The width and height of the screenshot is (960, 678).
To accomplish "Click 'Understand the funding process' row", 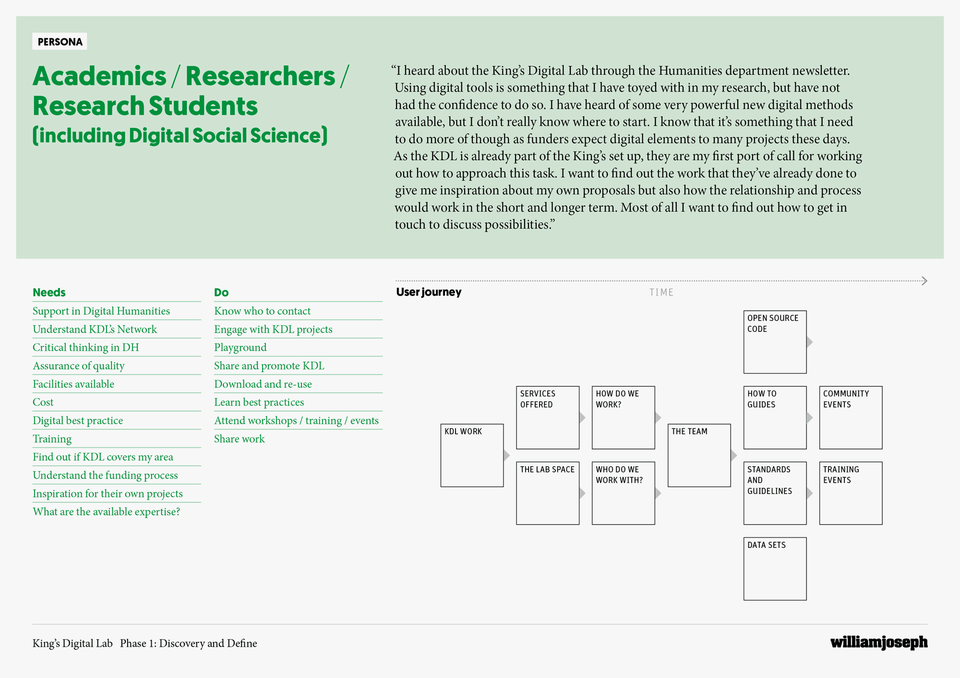I will pos(116,475).
